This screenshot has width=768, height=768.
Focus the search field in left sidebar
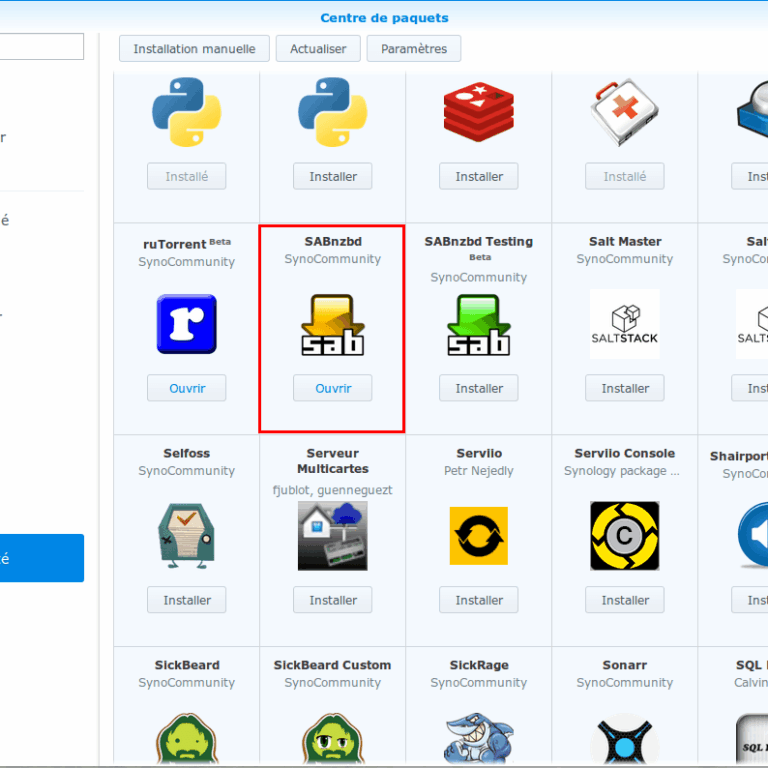click(x=42, y=47)
